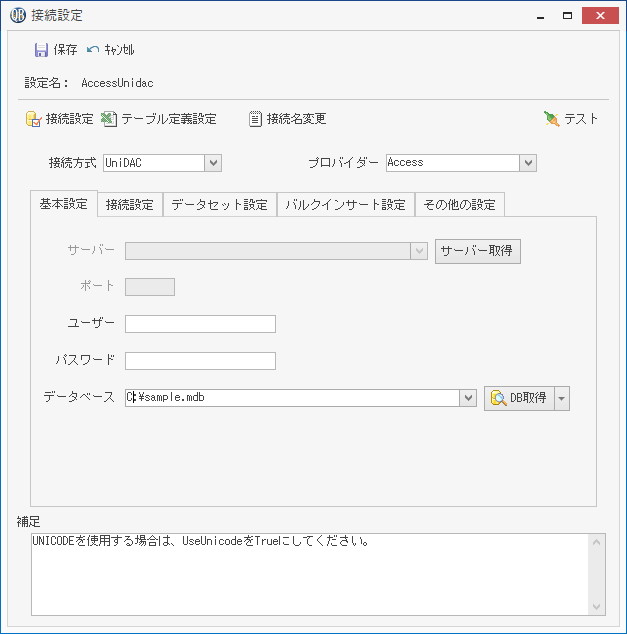This screenshot has height=634, width=627.
Task: Click the ポート input box
Action: (x=150, y=287)
